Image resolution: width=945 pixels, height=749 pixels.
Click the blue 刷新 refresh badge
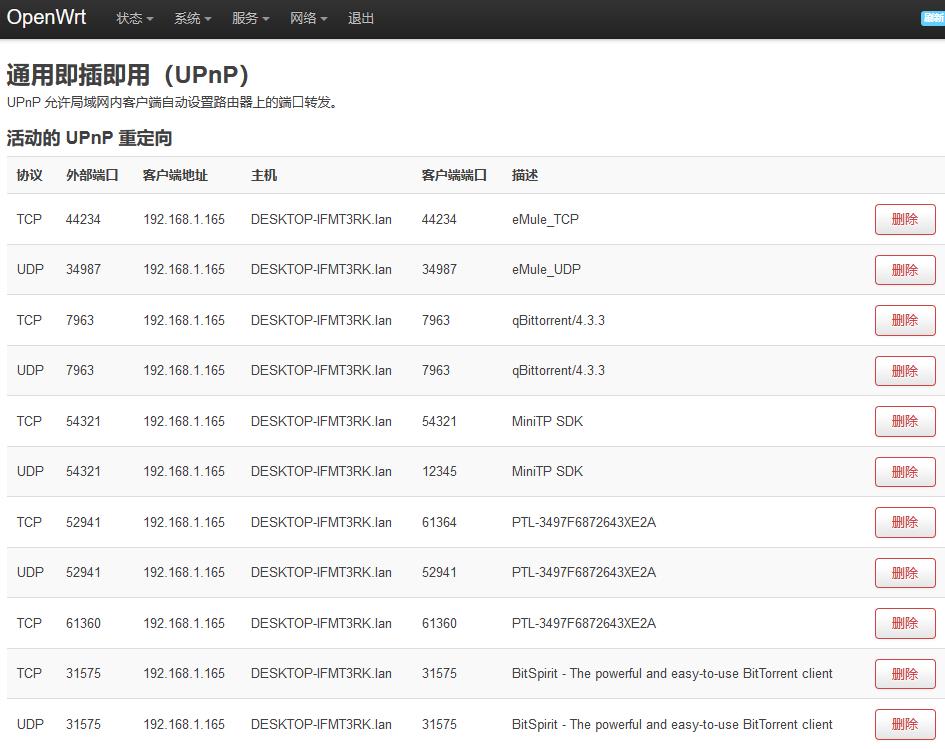[x=932, y=19]
